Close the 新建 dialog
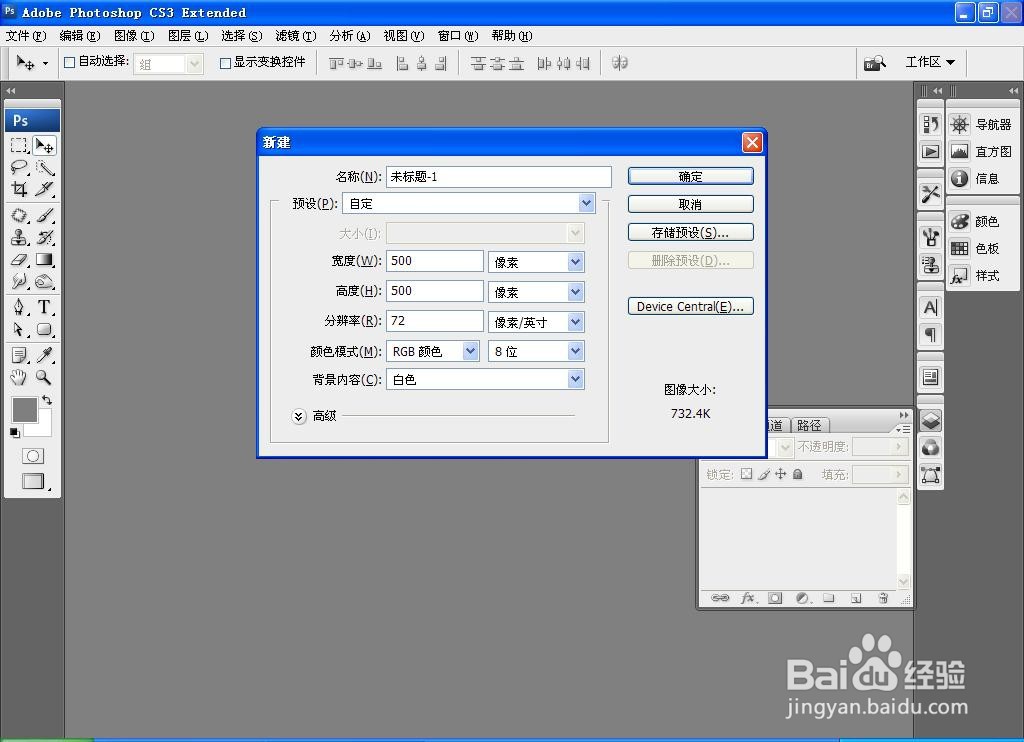Viewport: 1024px width, 742px height. click(x=752, y=142)
